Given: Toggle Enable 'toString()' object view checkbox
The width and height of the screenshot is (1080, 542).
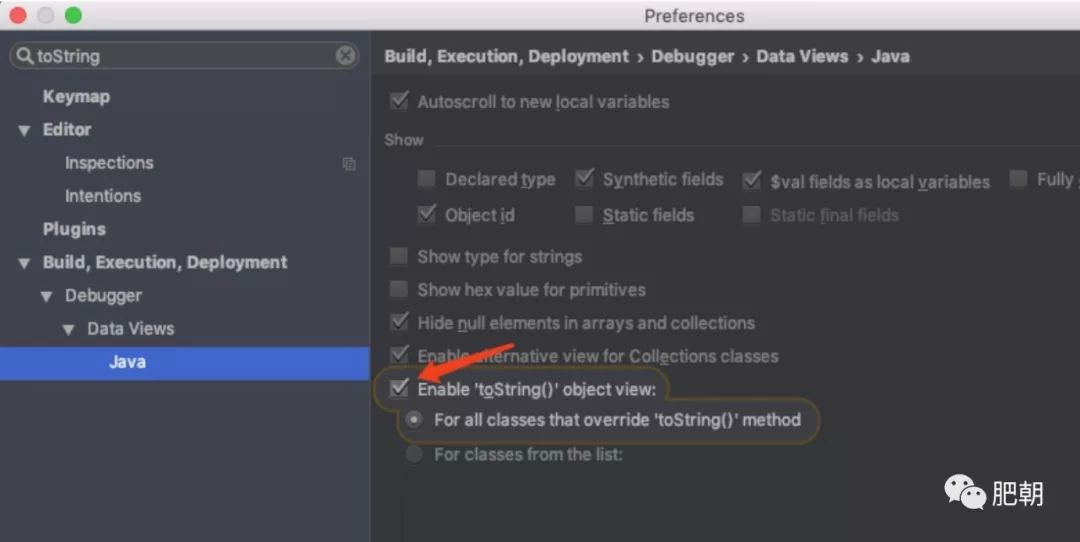Looking at the screenshot, I should [400, 389].
